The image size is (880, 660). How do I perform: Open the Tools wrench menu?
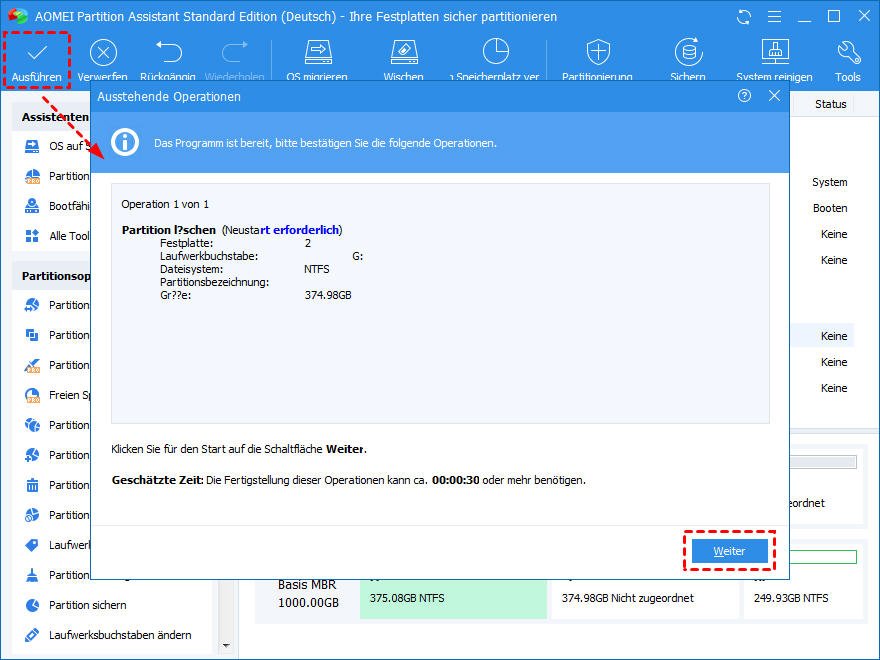(x=847, y=53)
